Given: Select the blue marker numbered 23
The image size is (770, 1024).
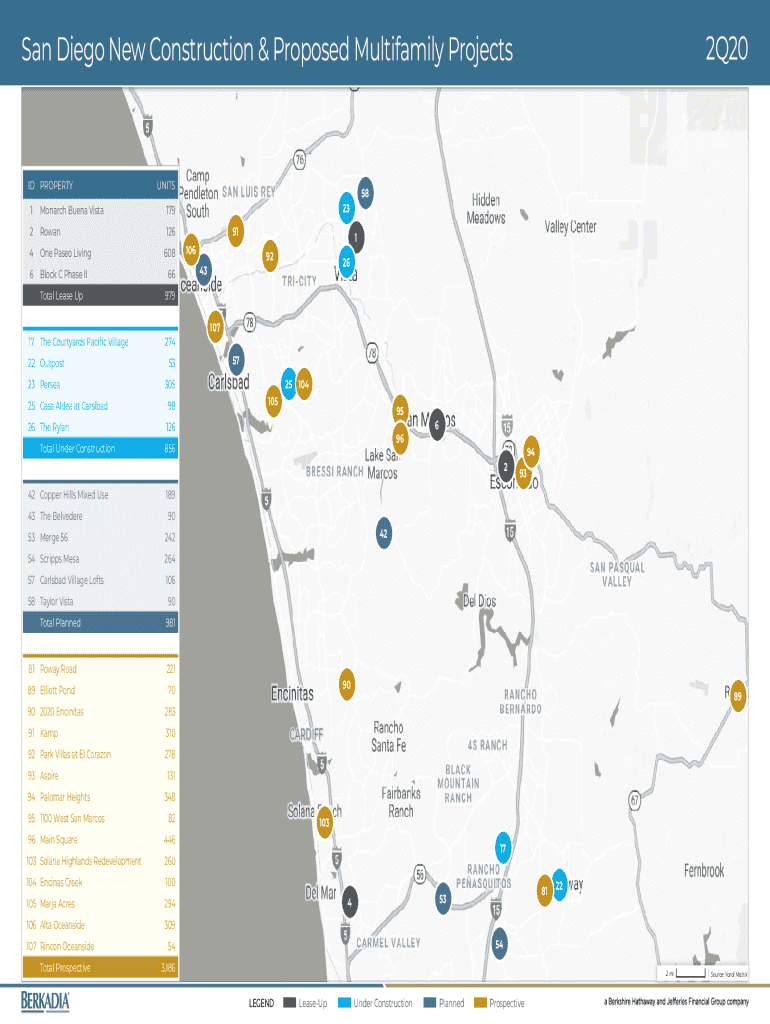Looking at the screenshot, I should pos(346,208).
